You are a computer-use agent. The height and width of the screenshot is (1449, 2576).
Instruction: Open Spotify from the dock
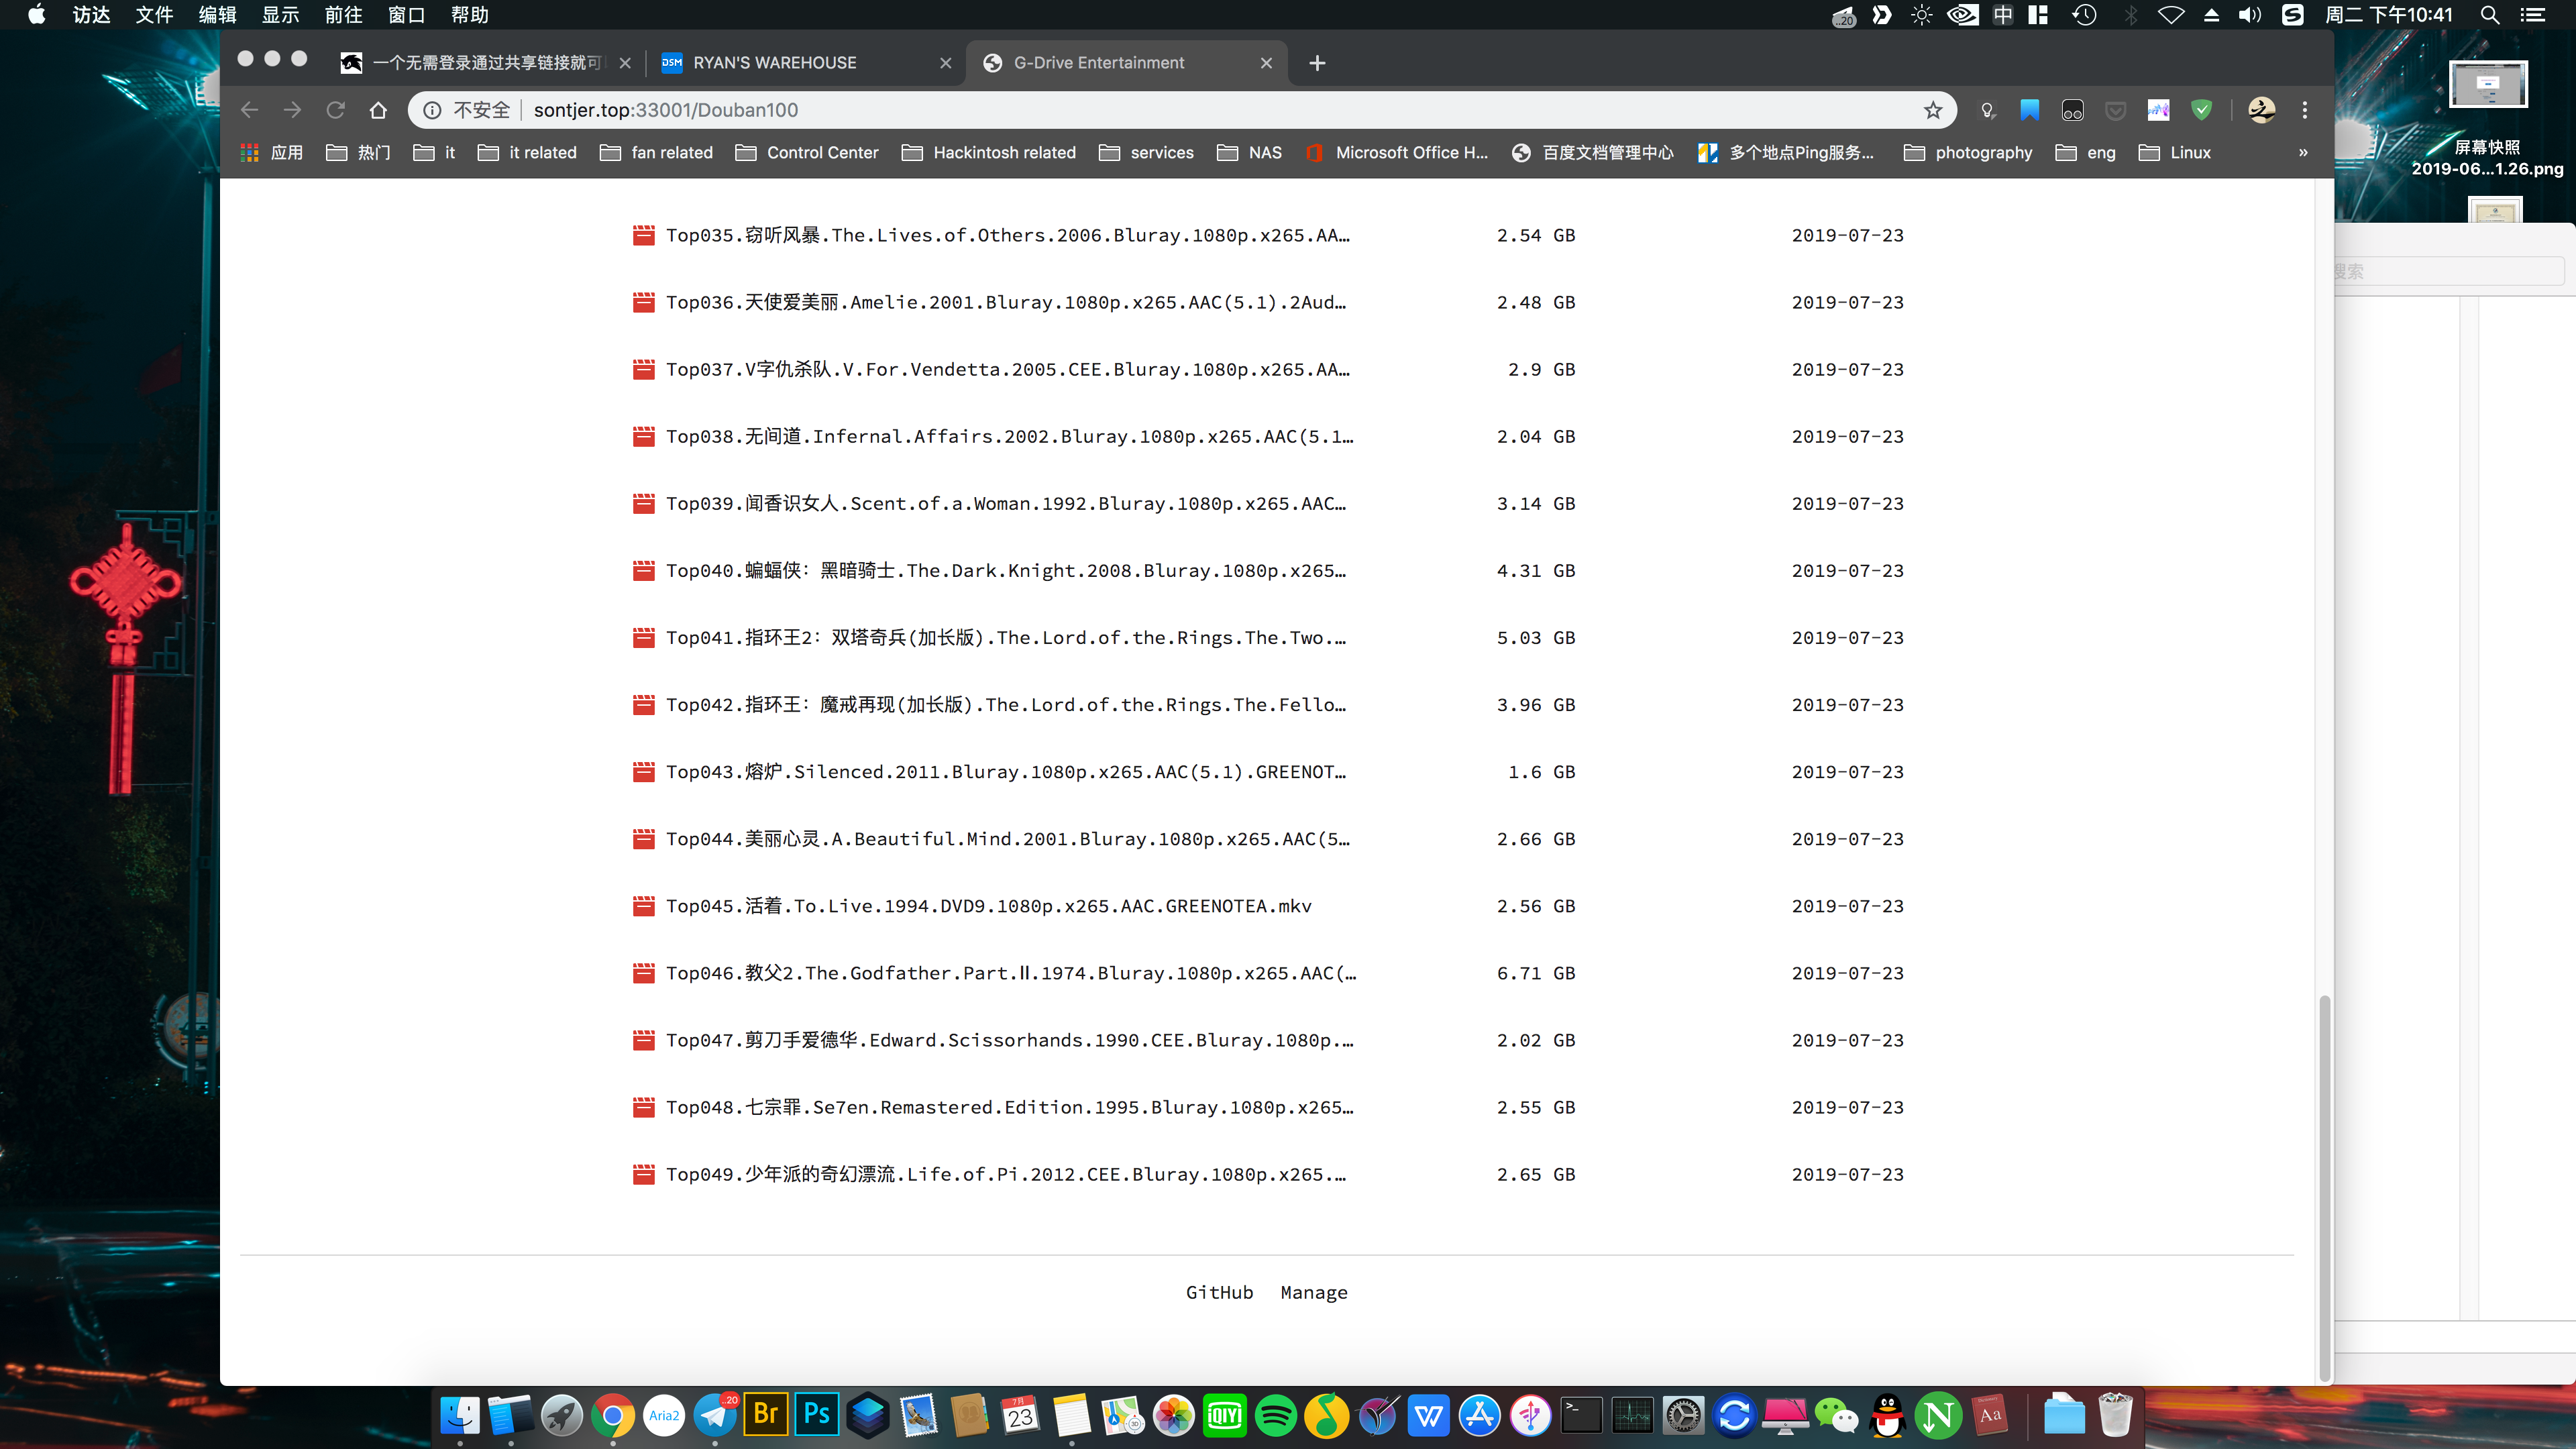(1276, 1415)
